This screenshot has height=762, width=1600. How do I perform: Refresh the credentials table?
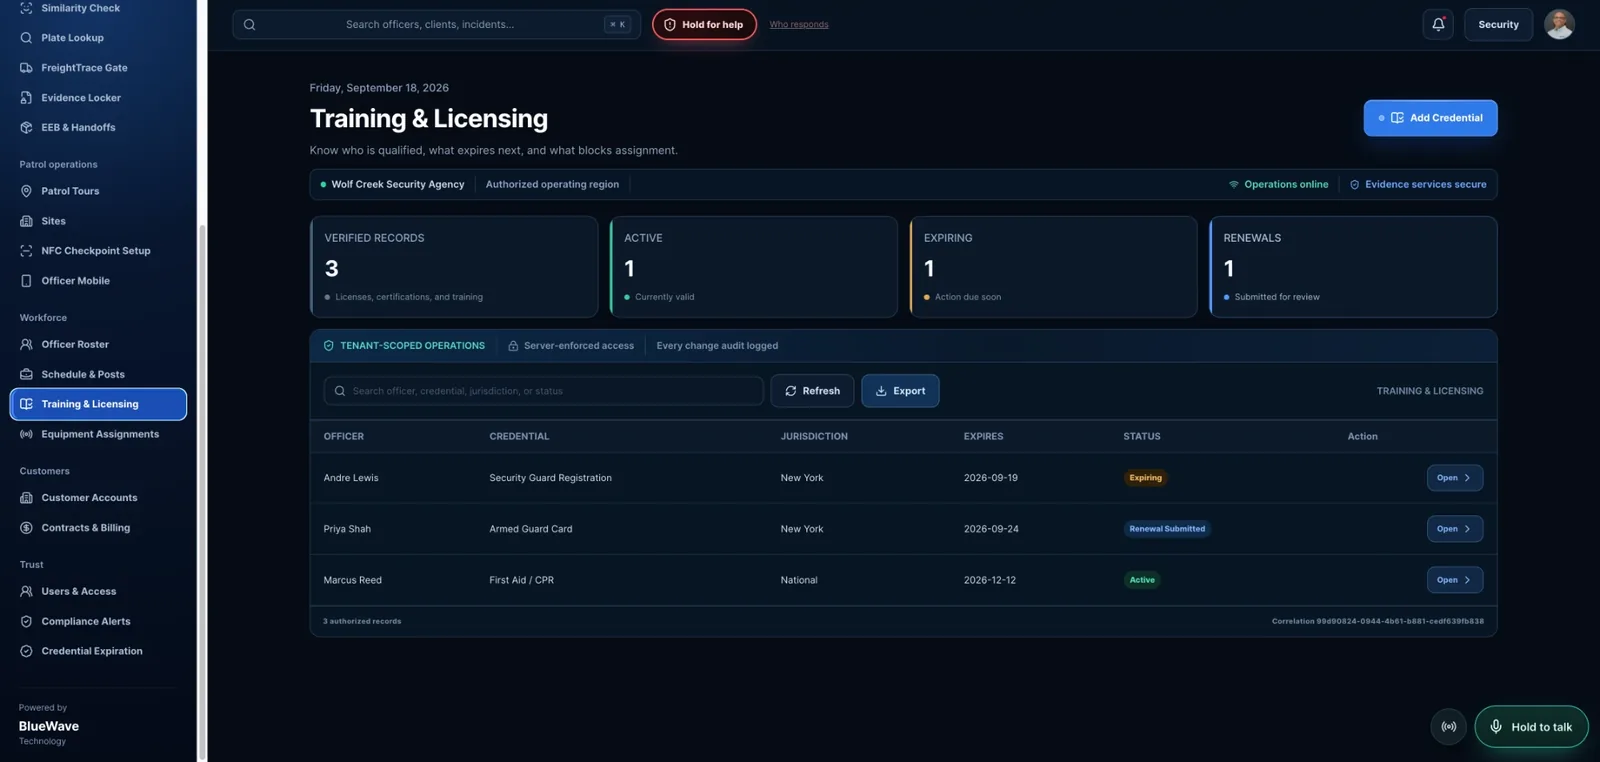tap(812, 391)
